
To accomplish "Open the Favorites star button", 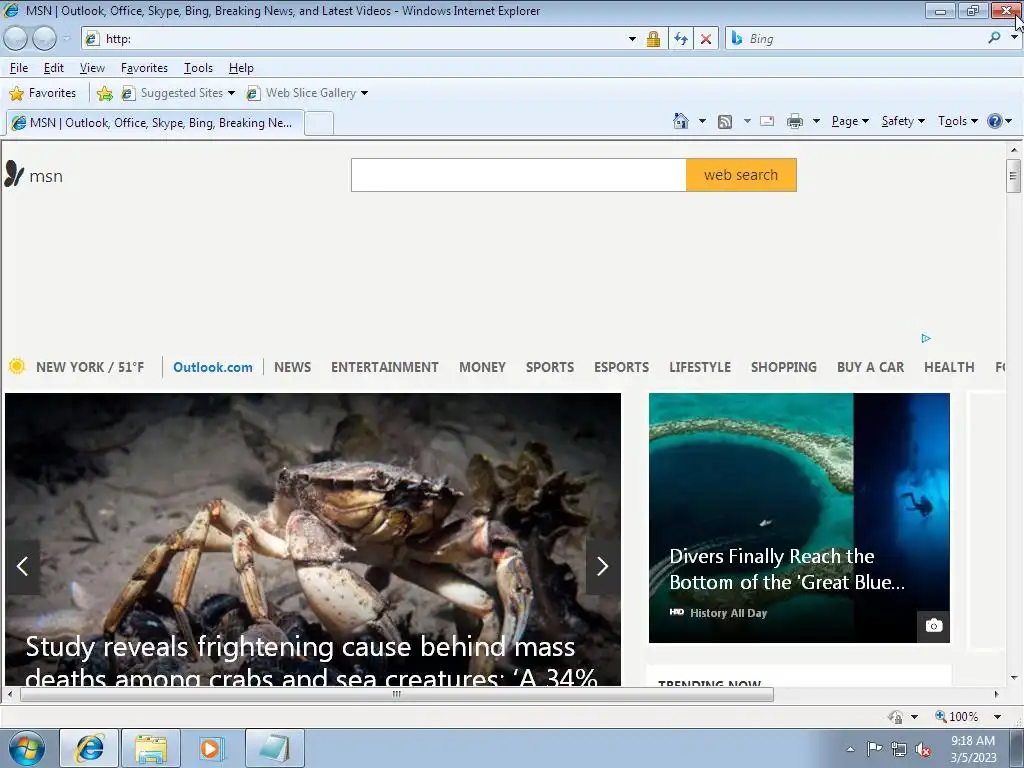I will (43, 93).
